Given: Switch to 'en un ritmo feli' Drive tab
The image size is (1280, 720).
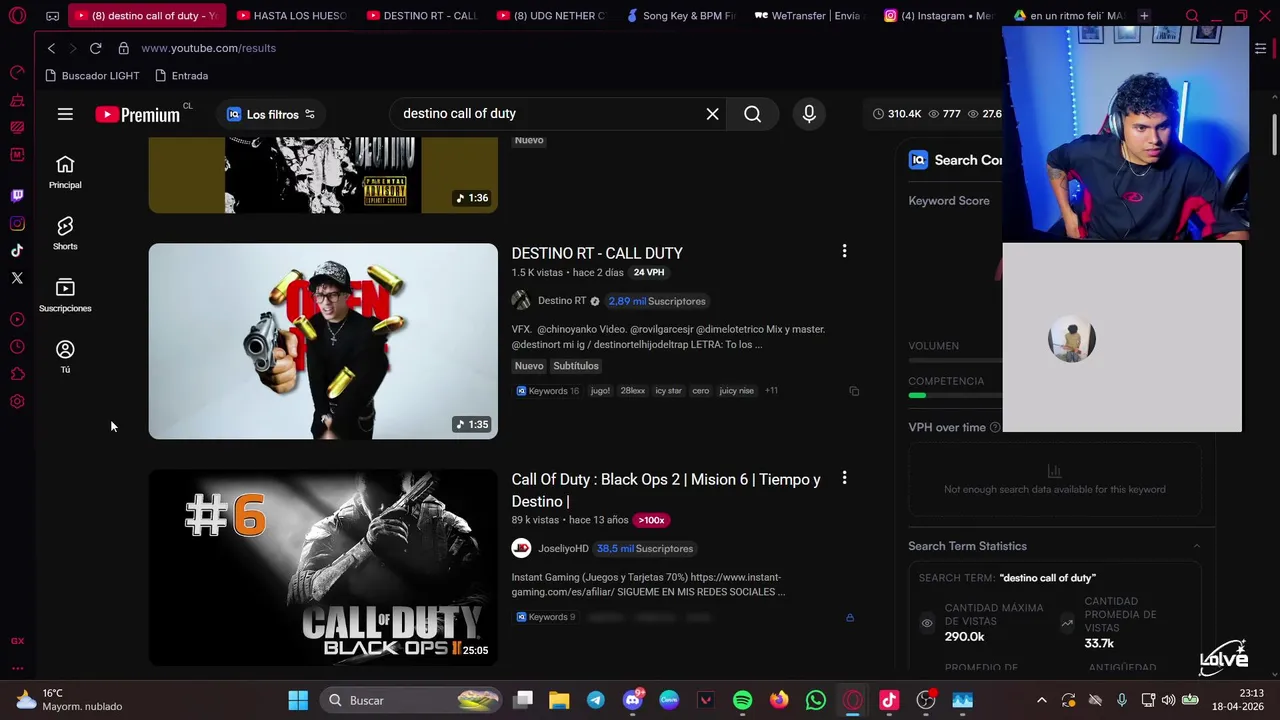Looking at the screenshot, I should click(x=1070, y=16).
